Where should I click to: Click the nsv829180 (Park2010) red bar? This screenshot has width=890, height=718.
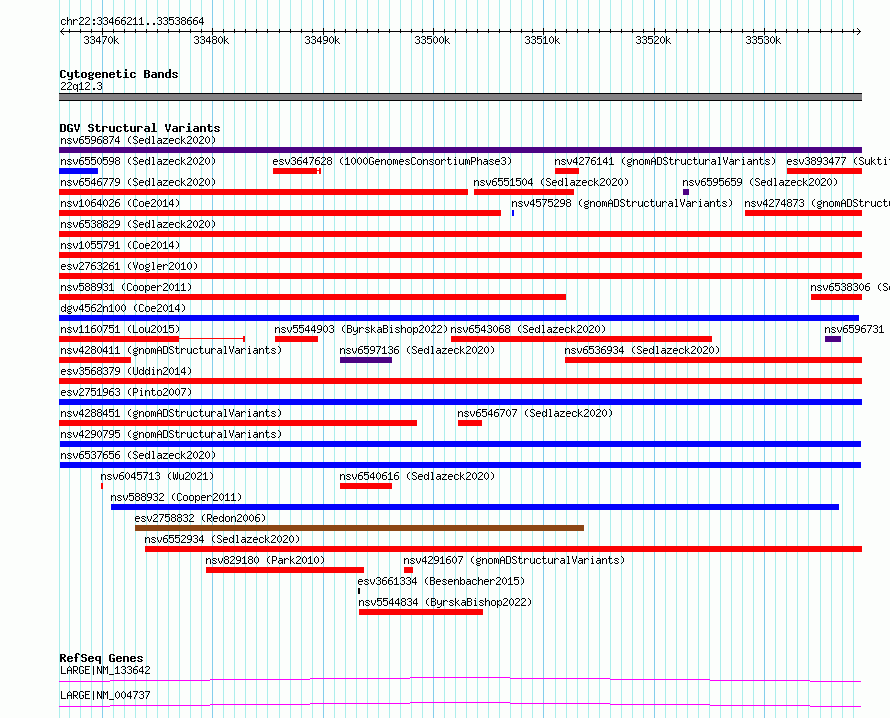(285, 570)
